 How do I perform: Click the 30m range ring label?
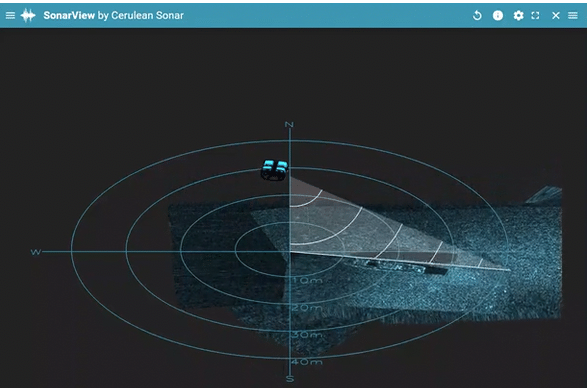click(x=307, y=335)
